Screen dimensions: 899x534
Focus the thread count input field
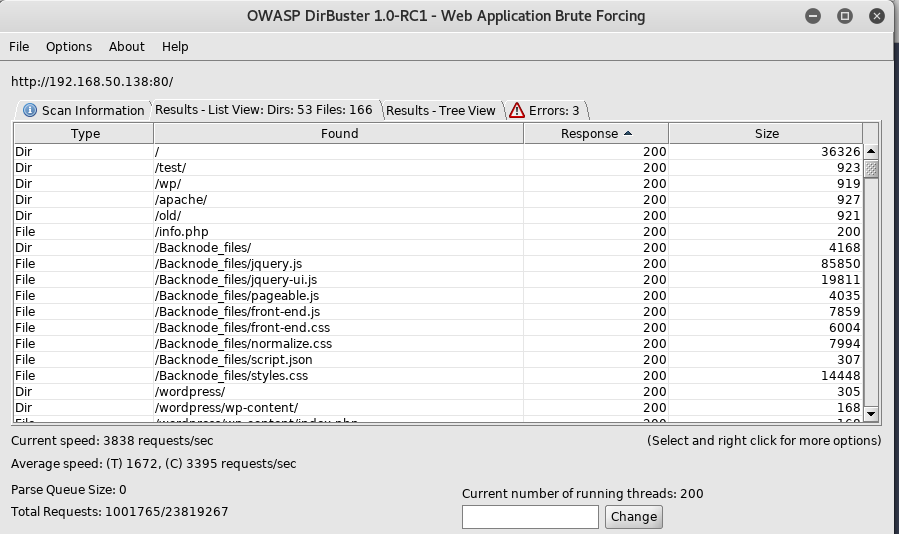(530, 517)
